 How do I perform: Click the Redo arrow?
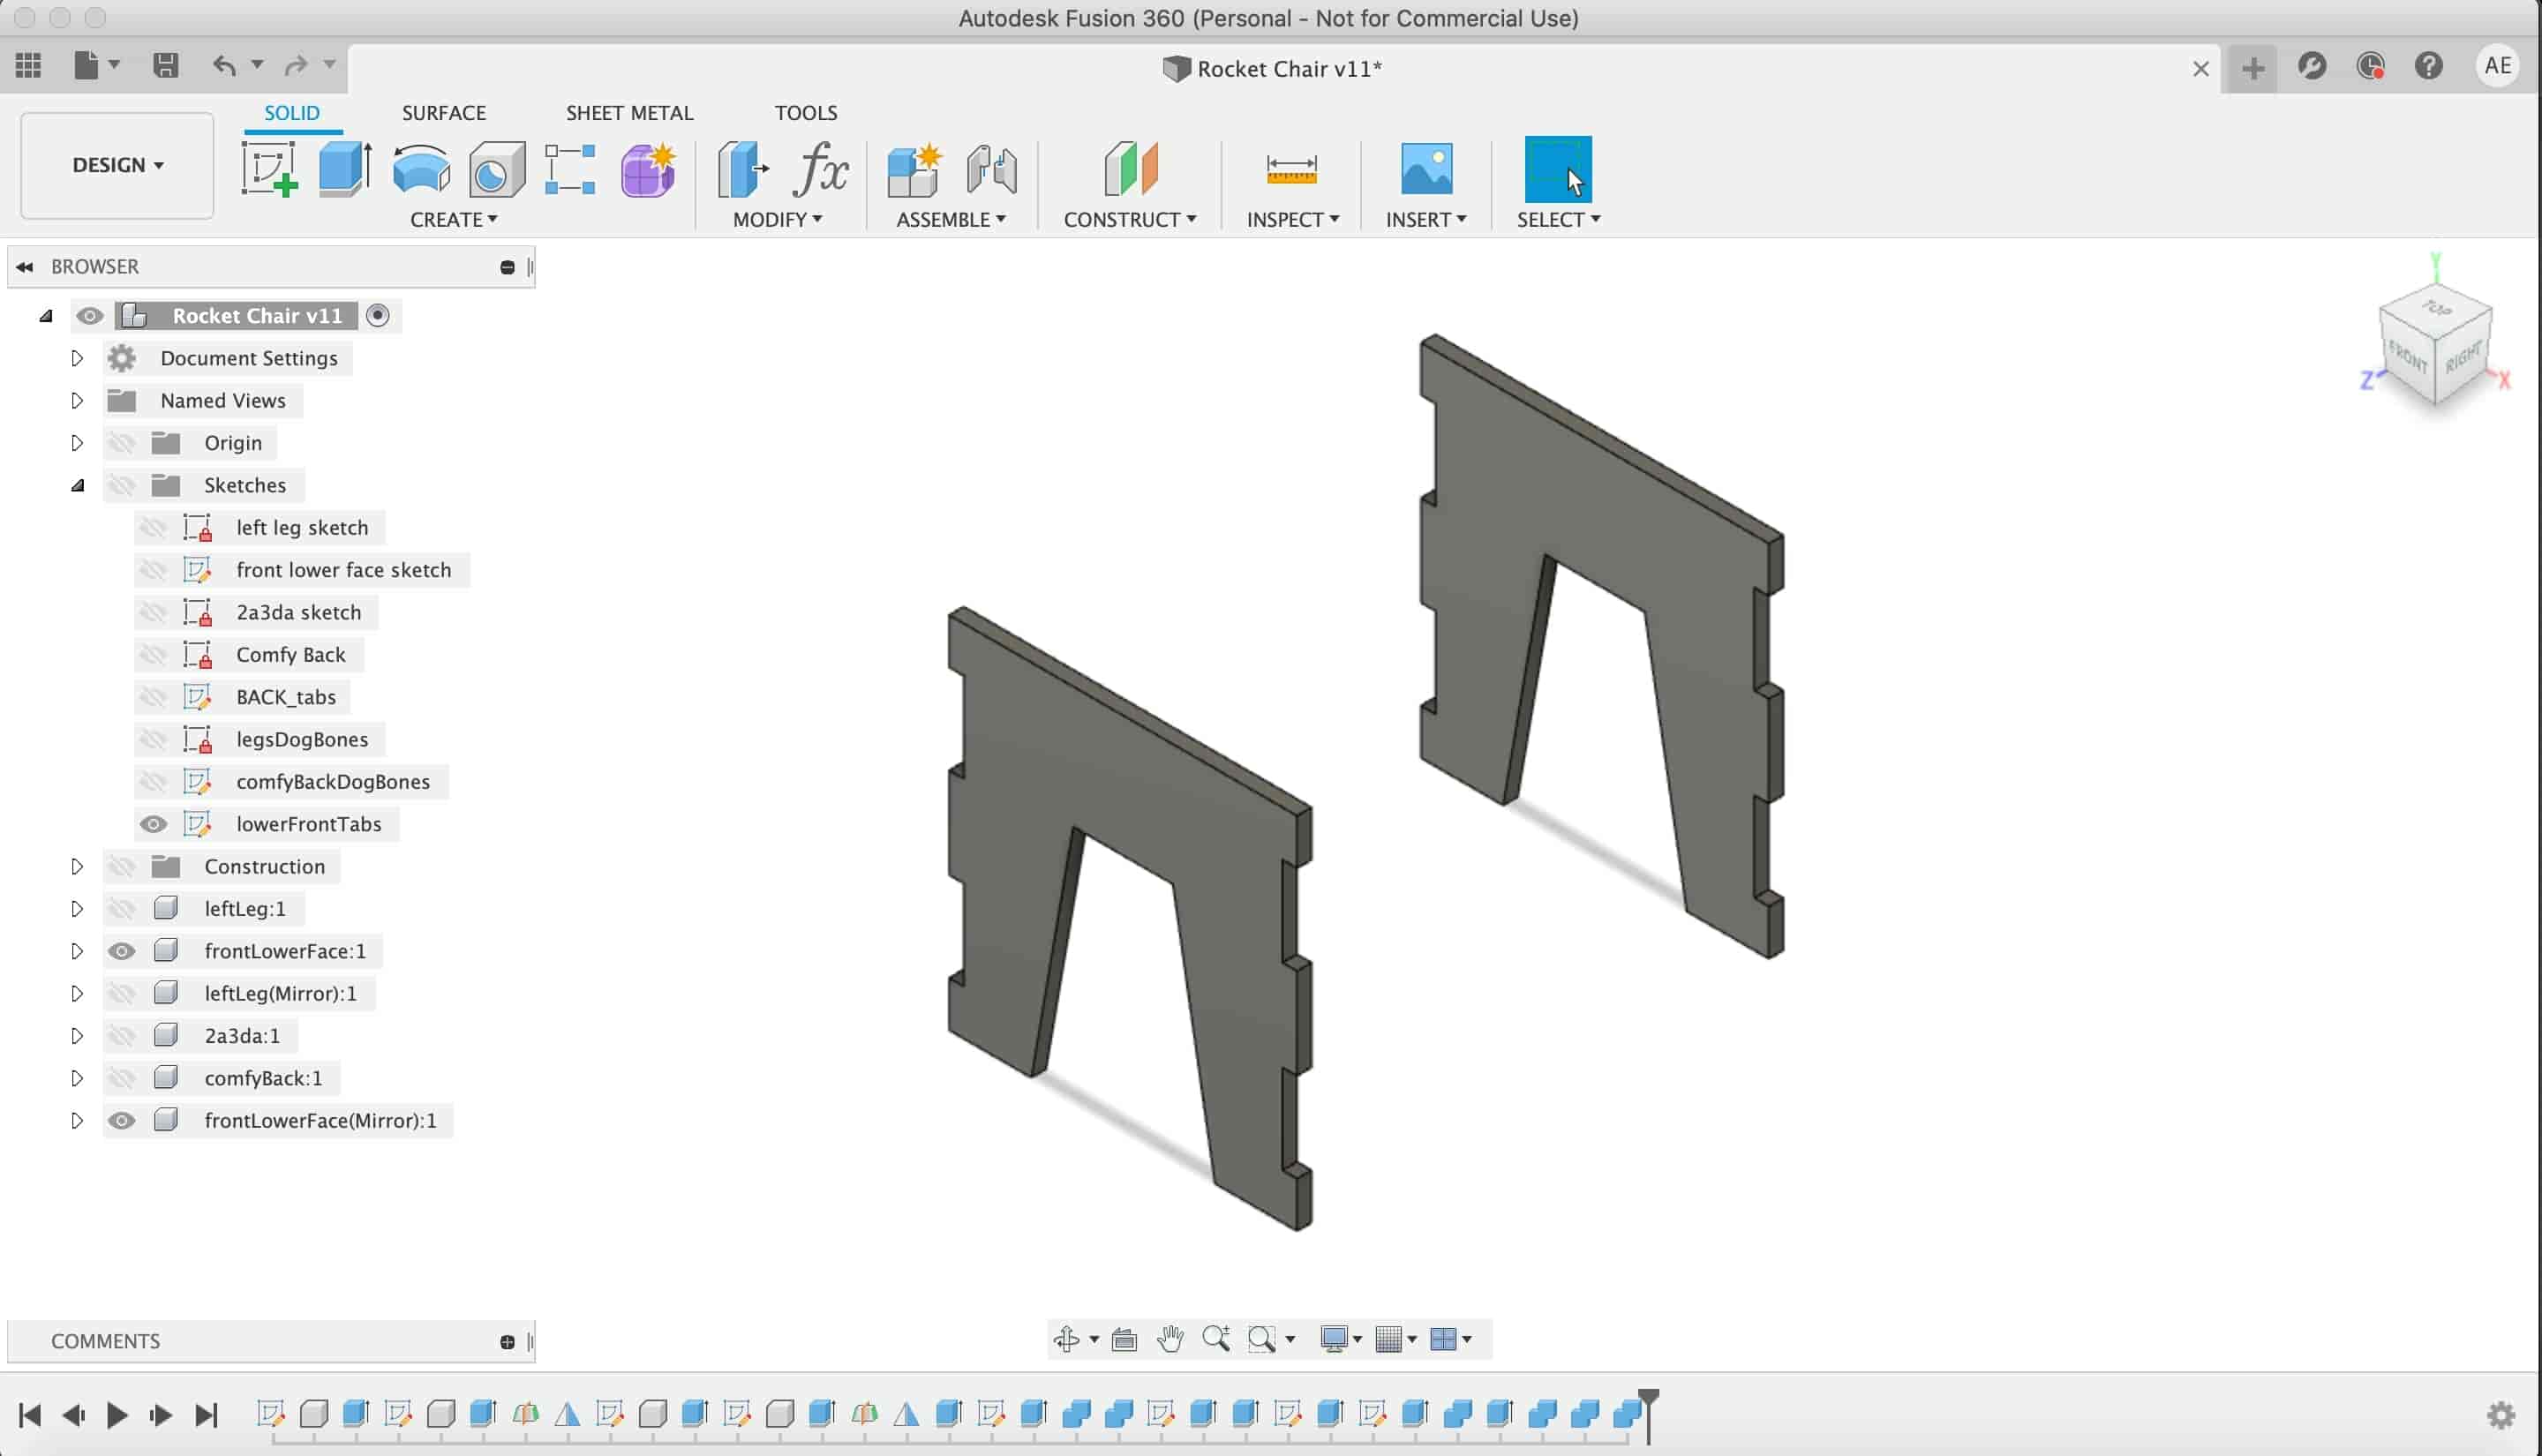pos(296,66)
